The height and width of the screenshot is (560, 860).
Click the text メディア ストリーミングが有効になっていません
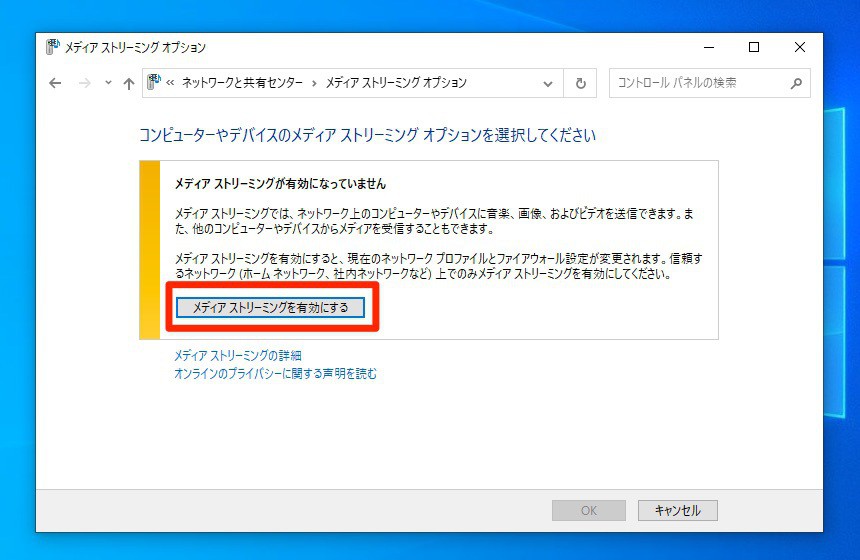point(280,184)
